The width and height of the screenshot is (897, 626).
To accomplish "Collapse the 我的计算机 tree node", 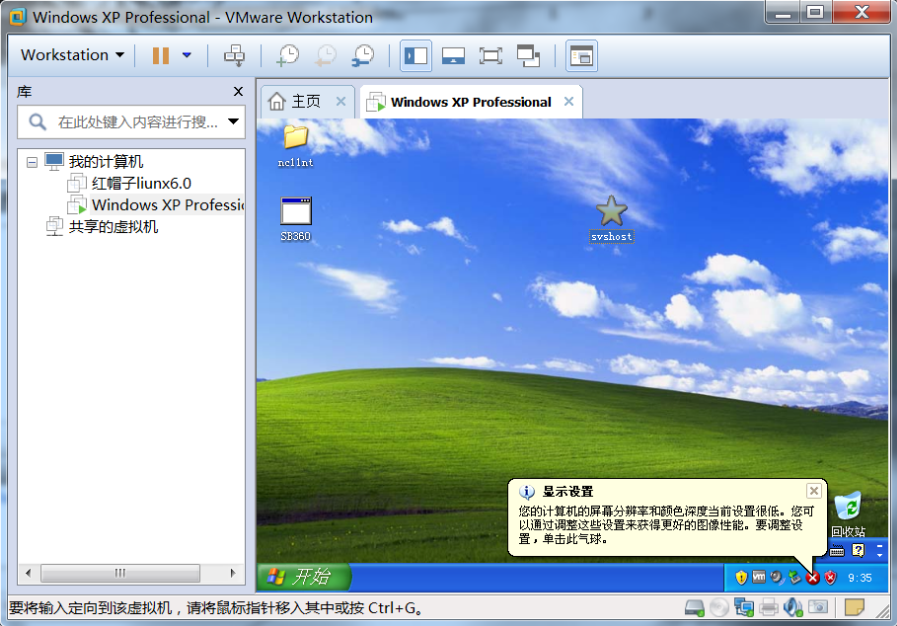I will (32, 163).
